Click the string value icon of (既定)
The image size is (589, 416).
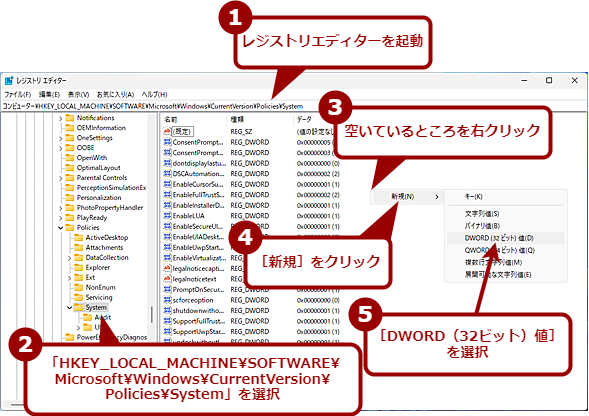168,132
